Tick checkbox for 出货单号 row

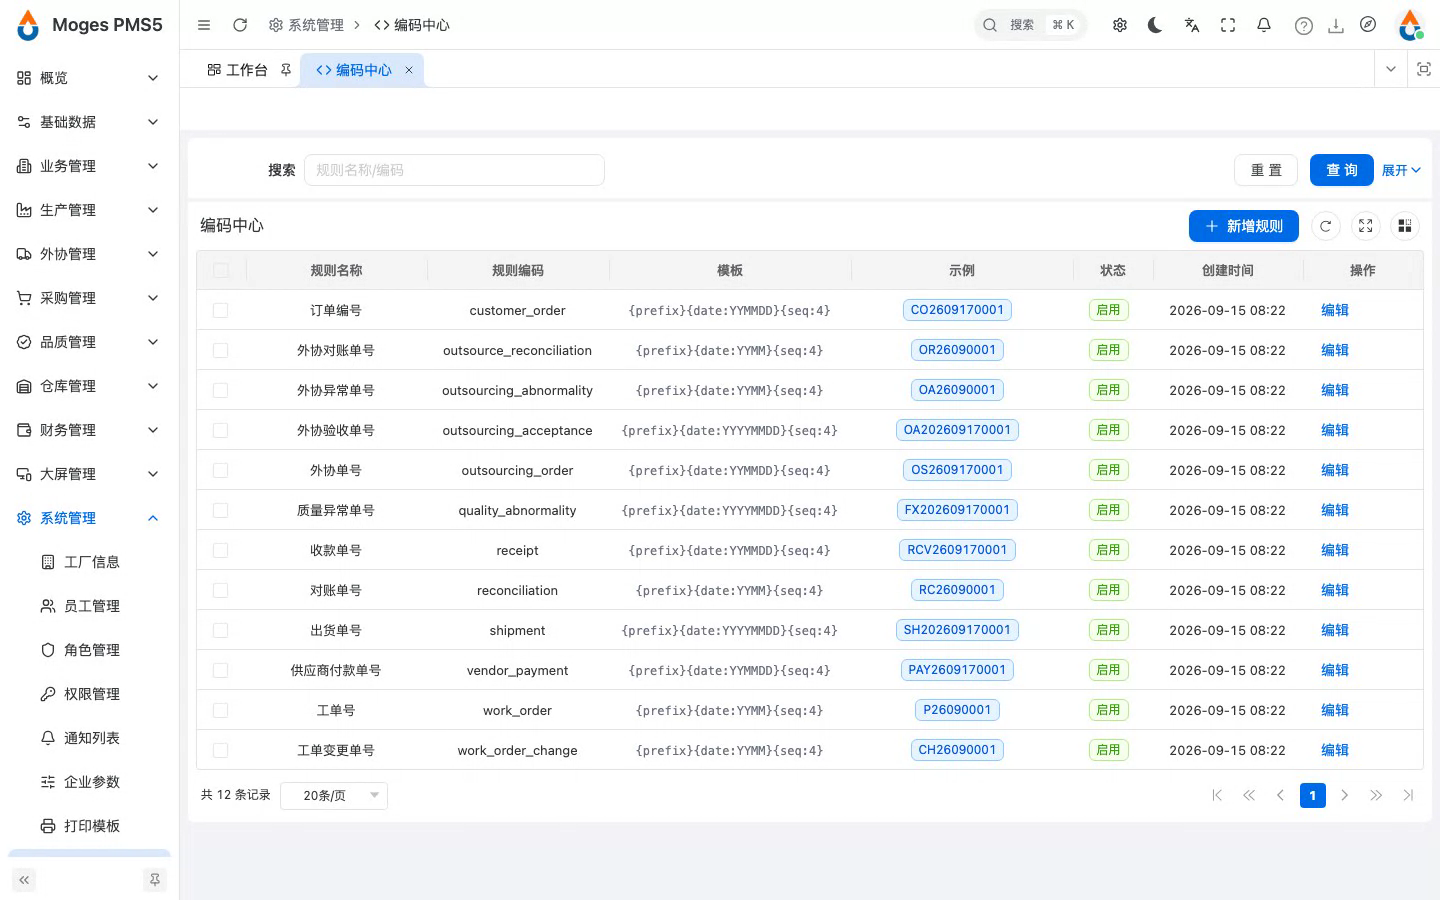coord(221,630)
